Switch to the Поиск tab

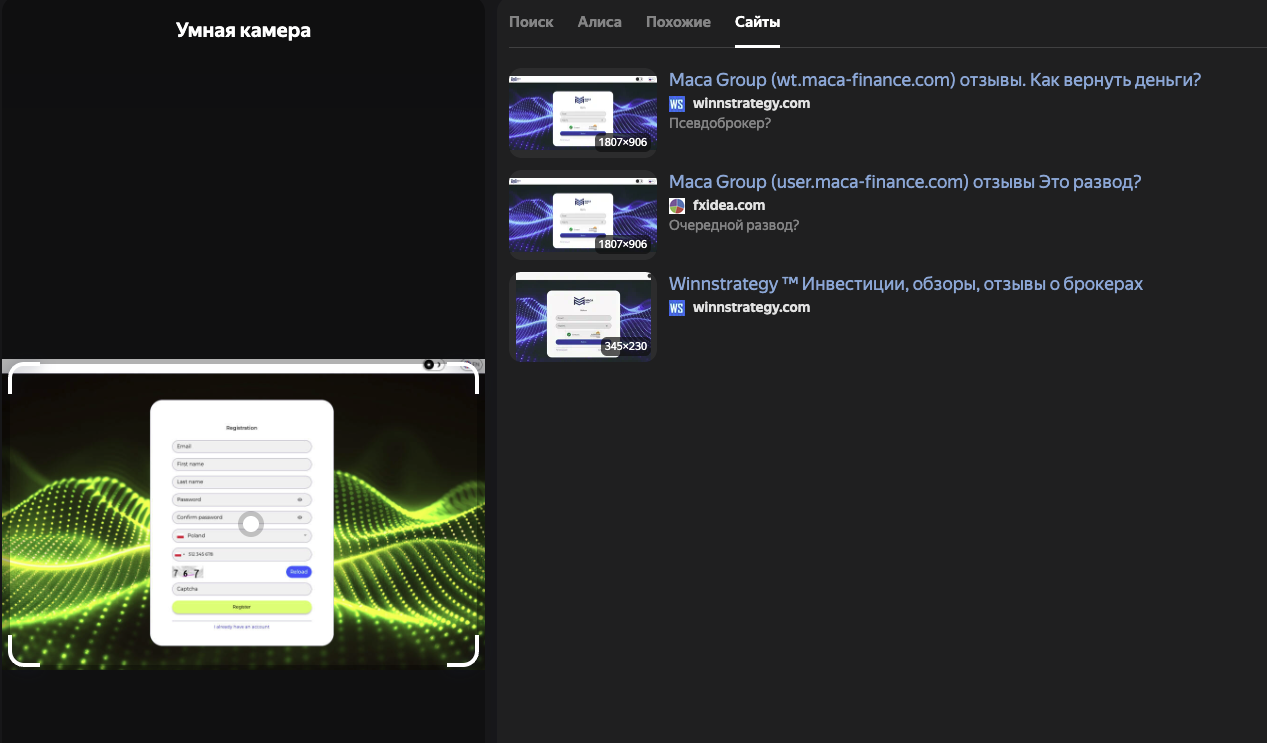pyautogui.click(x=531, y=22)
